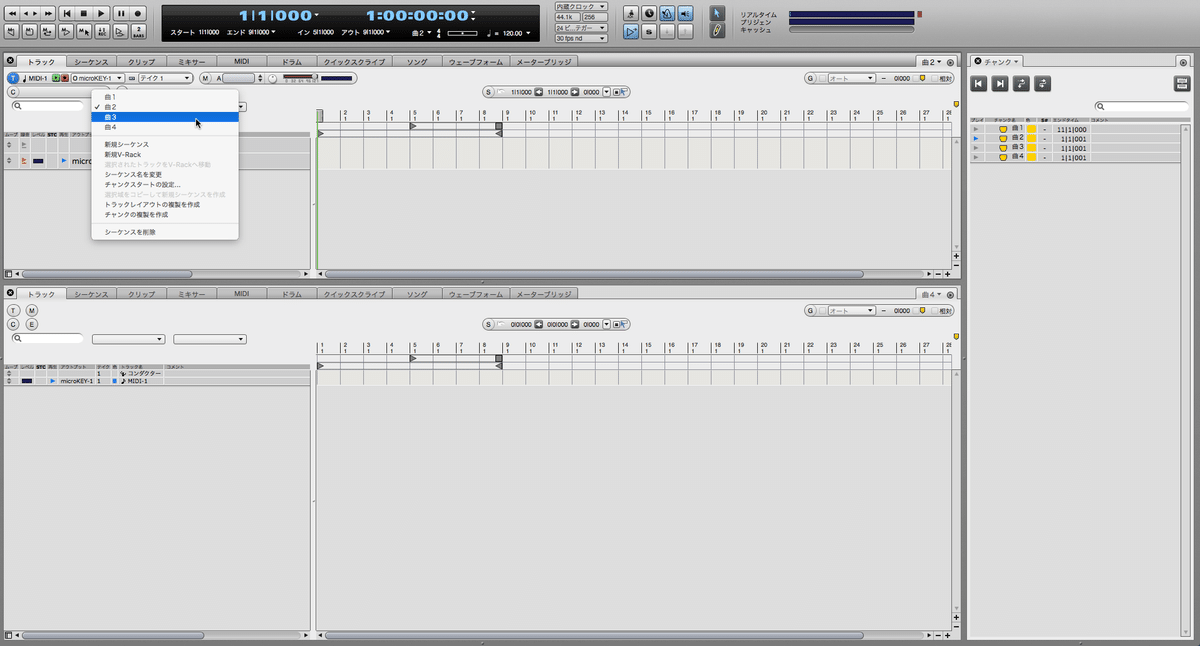Screen dimensions: 1200x646
Task: Open the 曲4 window title dropdown
Action: tap(930, 295)
